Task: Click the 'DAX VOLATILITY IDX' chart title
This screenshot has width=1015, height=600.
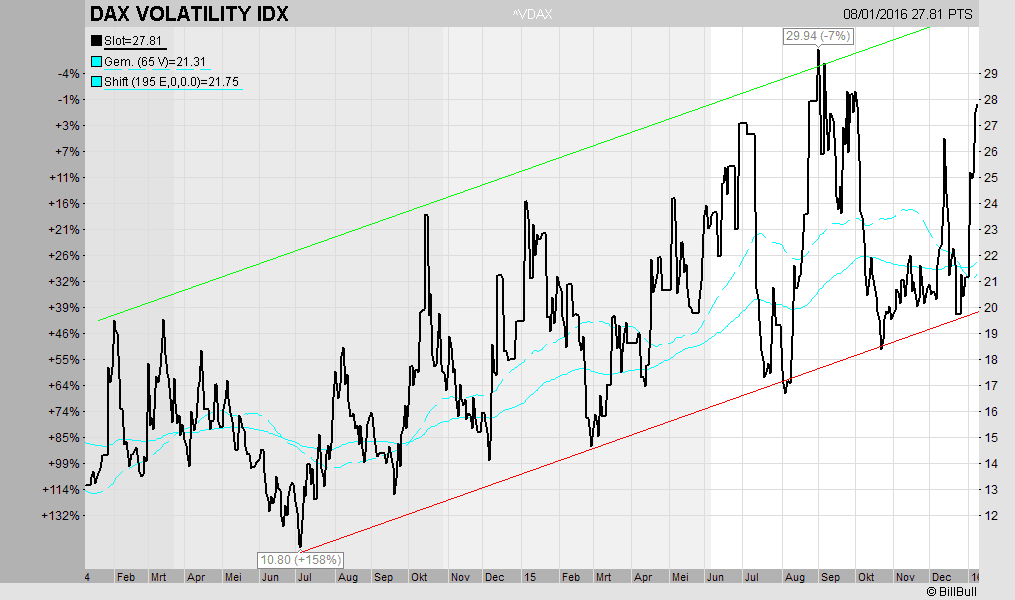Action: tap(188, 14)
